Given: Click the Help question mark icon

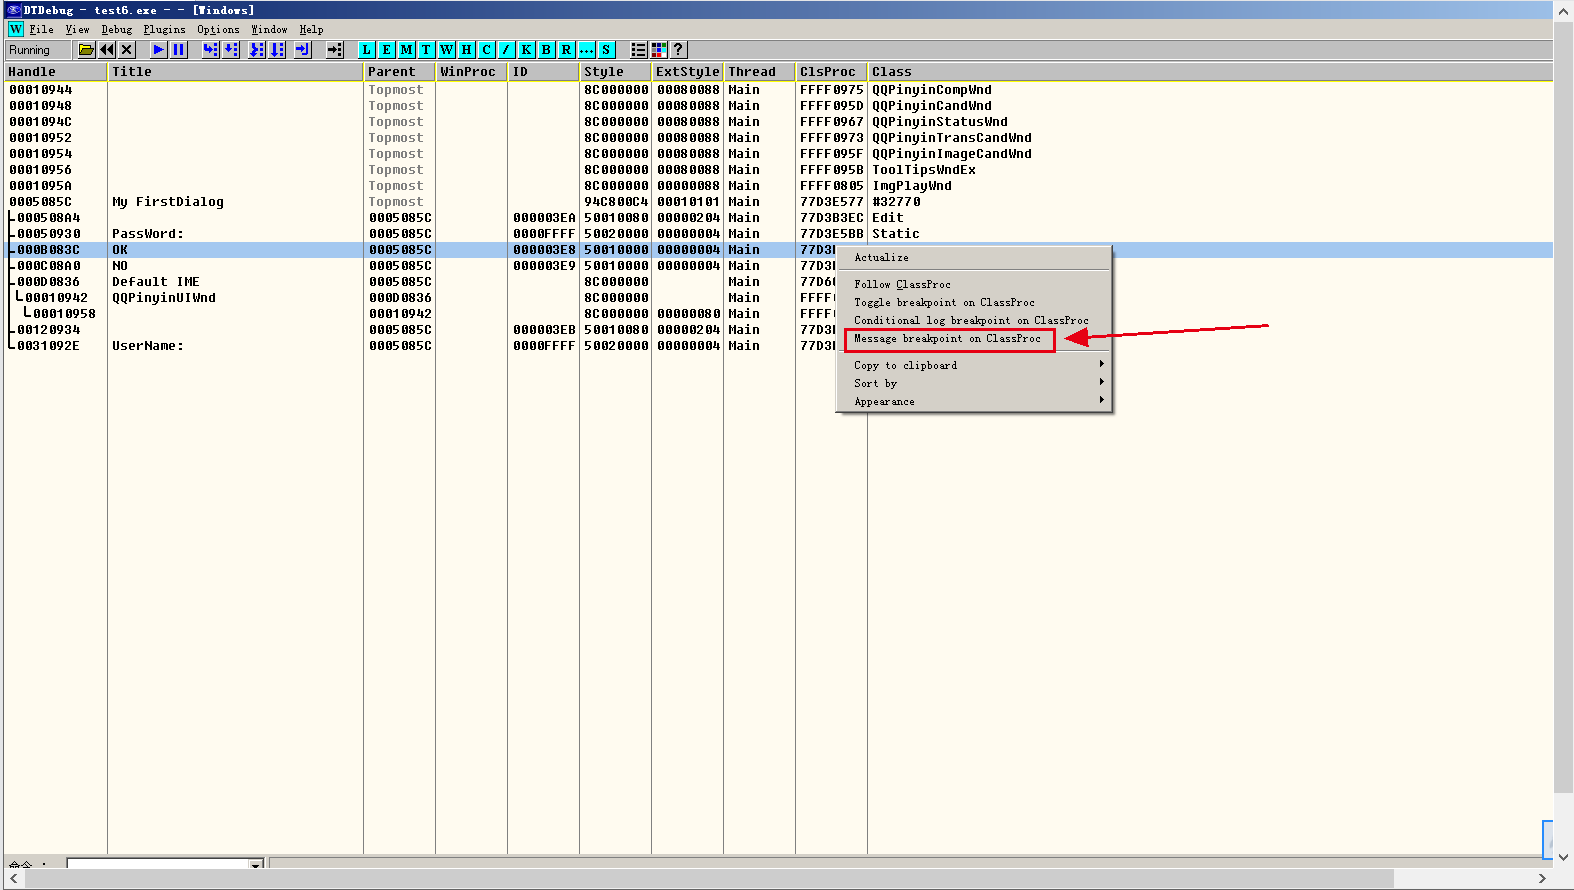Looking at the screenshot, I should (679, 50).
